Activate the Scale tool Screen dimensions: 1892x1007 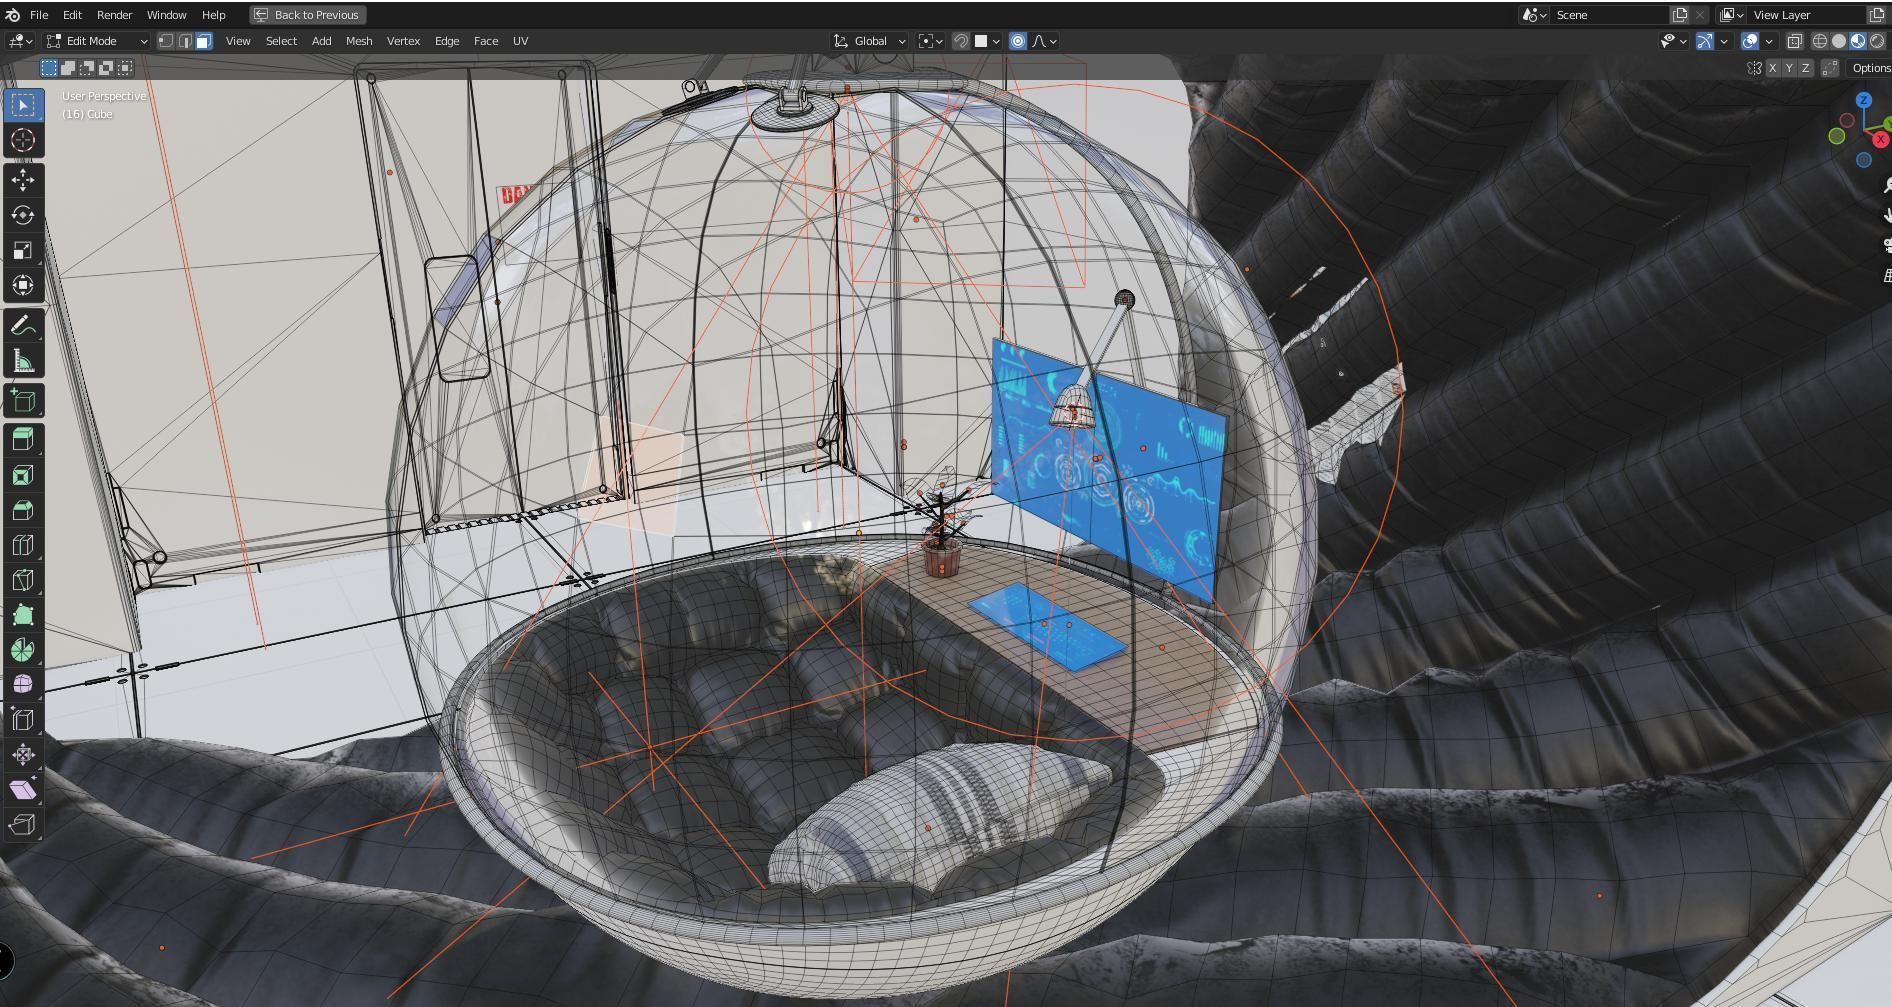[x=23, y=250]
